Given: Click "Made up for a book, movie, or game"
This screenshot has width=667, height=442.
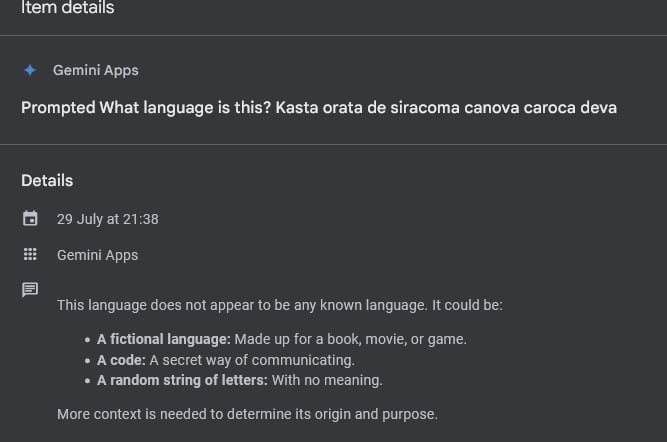Looking at the screenshot, I should tap(350, 339).
